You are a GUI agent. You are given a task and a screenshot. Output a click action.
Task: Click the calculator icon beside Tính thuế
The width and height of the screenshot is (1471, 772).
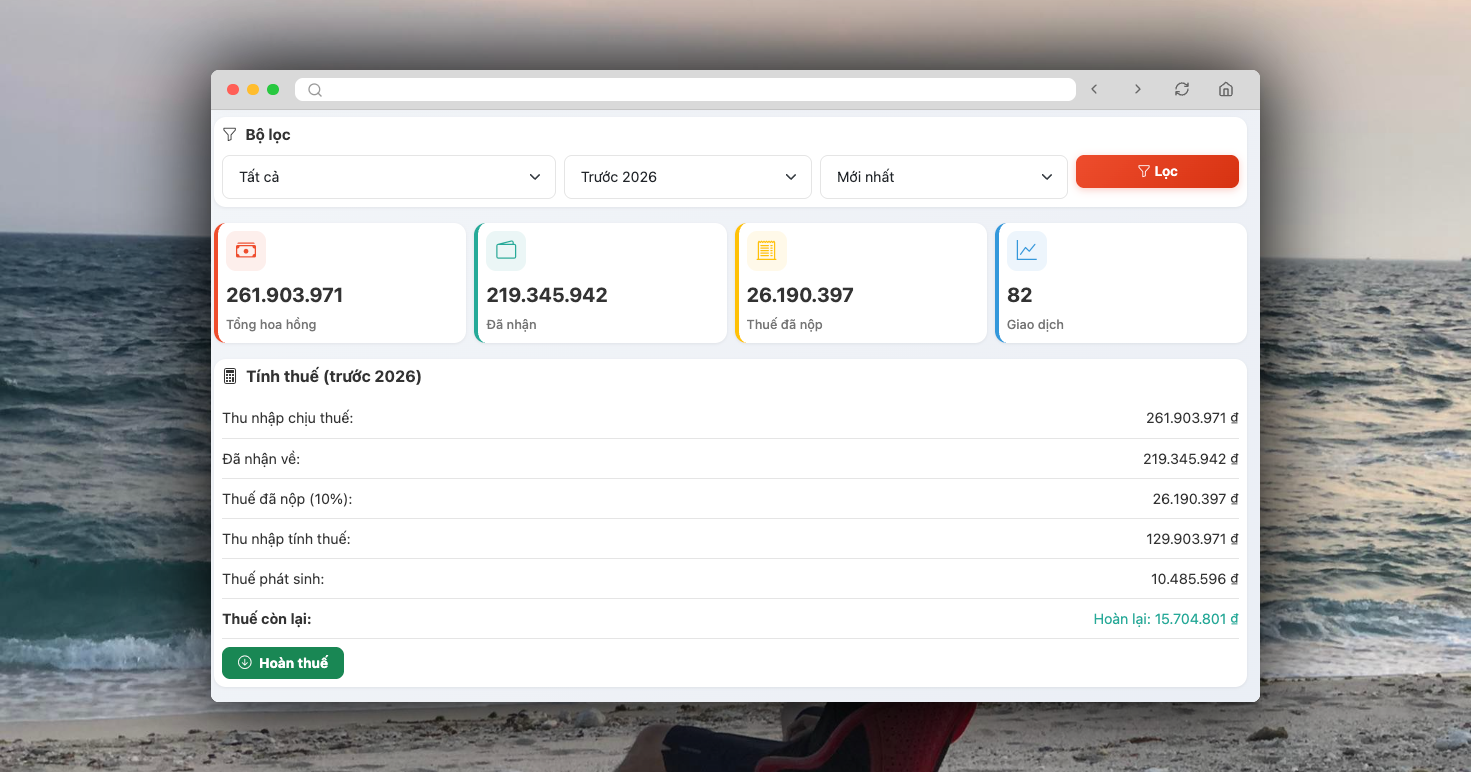pyautogui.click(x=230, y=377)
